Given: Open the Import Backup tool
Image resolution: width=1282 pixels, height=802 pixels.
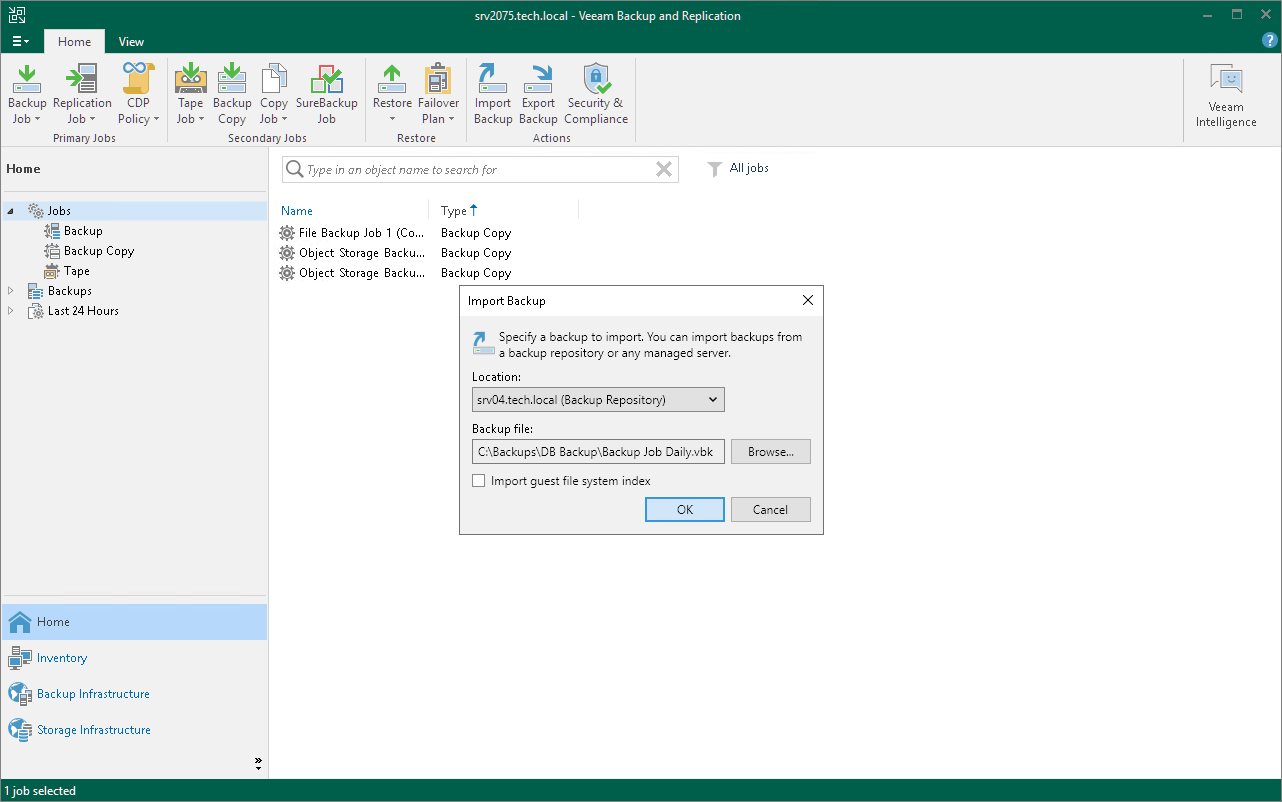Looking at the screenshot, I should coord(492,92).
